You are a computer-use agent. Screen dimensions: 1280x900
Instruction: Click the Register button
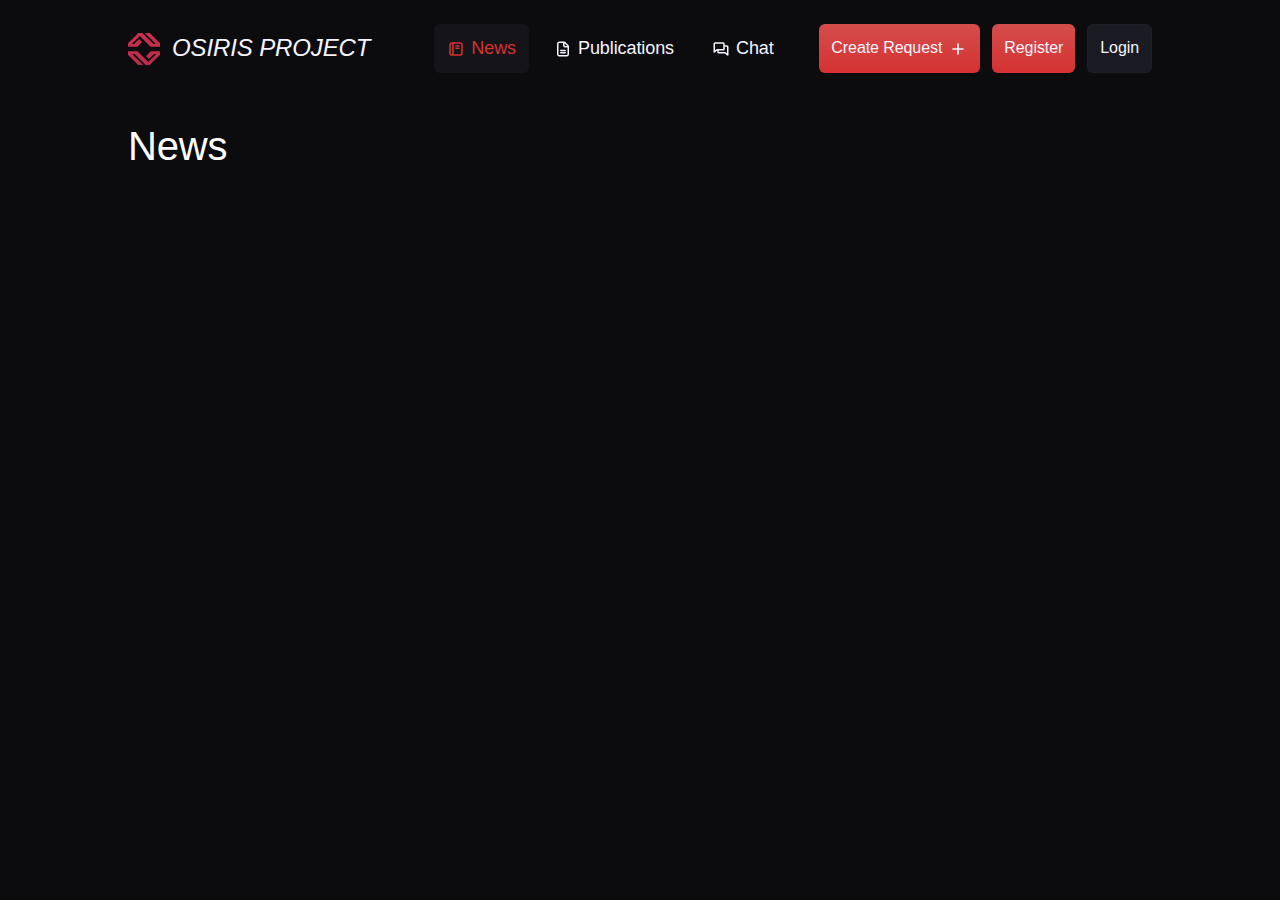tap(1033, 48)
